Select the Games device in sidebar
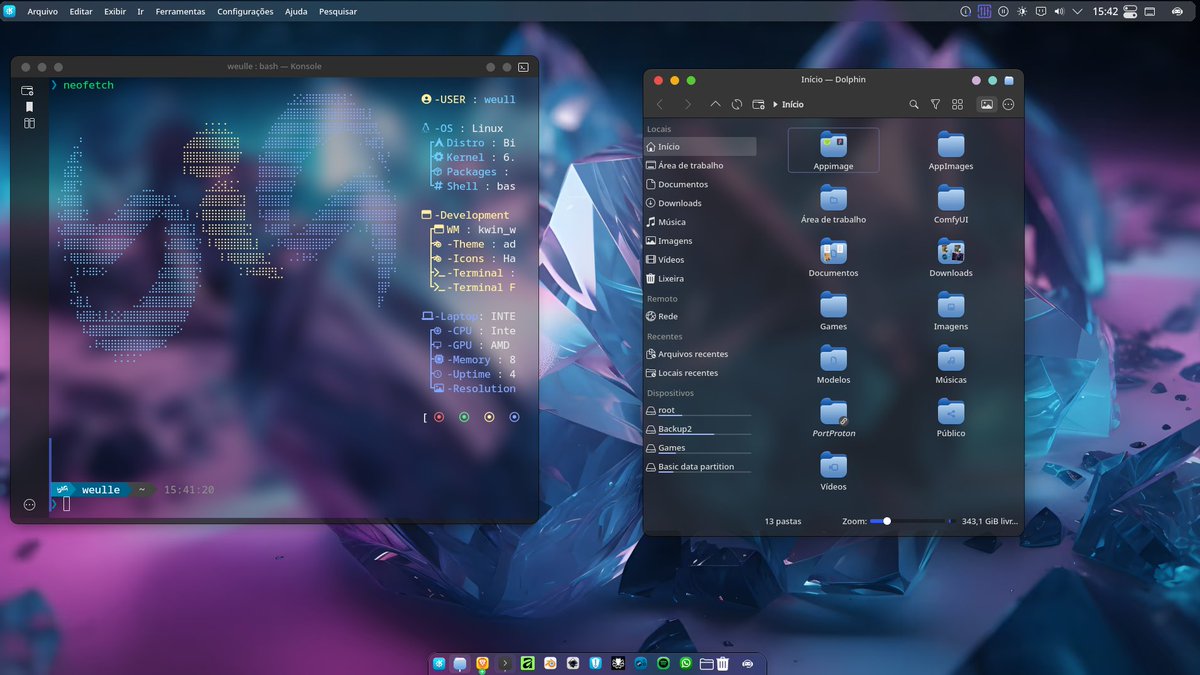1200x675 pixels. tap(700, 448)
